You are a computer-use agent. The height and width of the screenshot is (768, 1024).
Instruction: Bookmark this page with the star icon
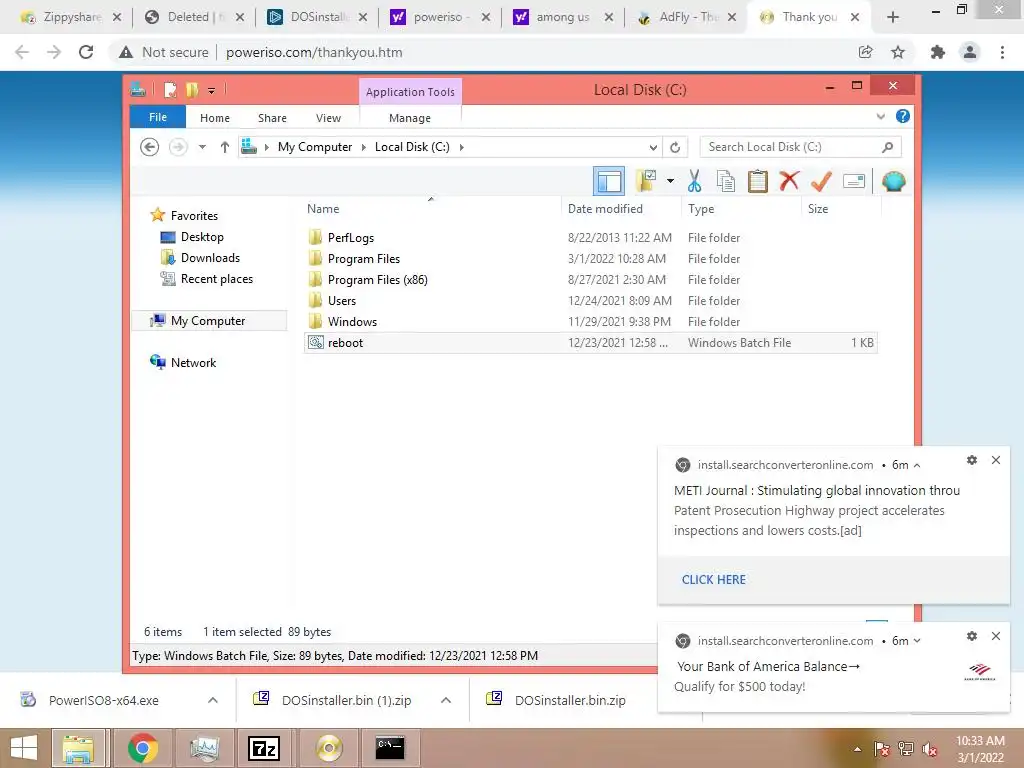898,52
